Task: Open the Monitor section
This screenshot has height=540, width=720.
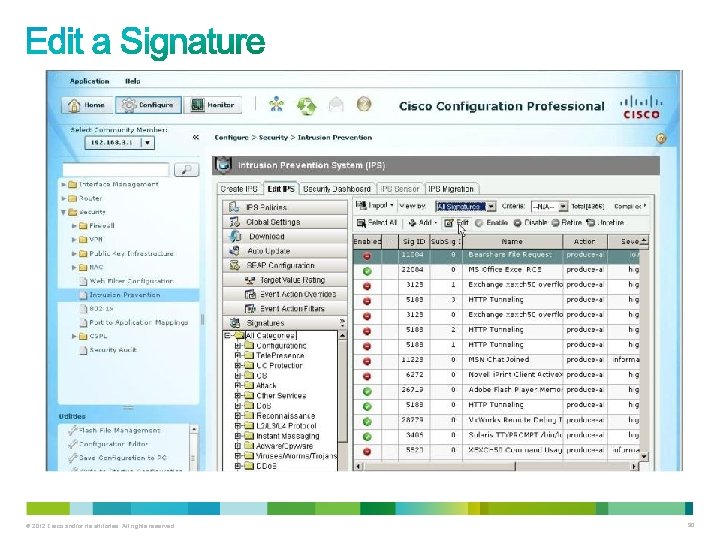Action: tap(213, 105)
